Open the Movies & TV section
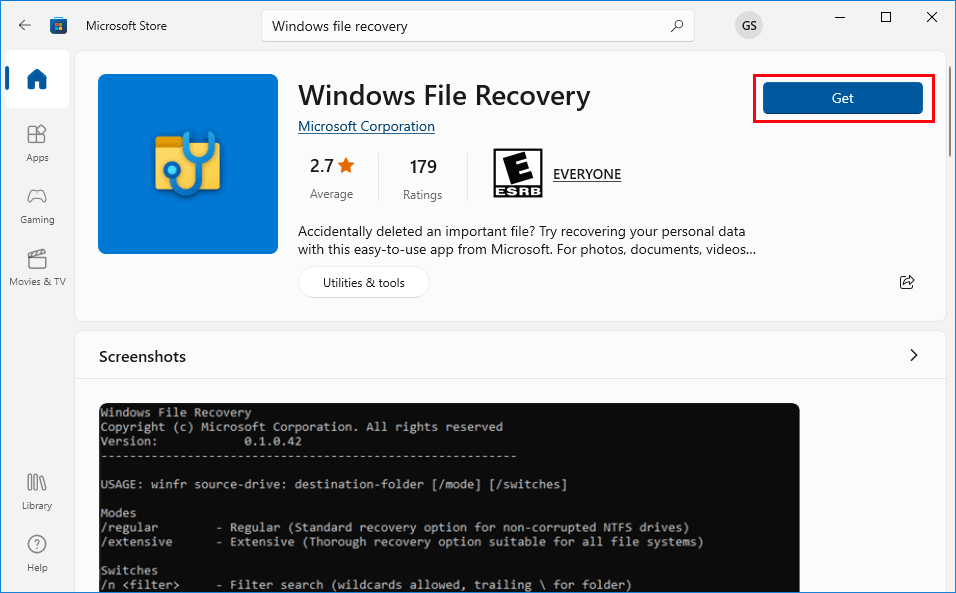Viewport: 956px width, 593px height. pos(37,268)
